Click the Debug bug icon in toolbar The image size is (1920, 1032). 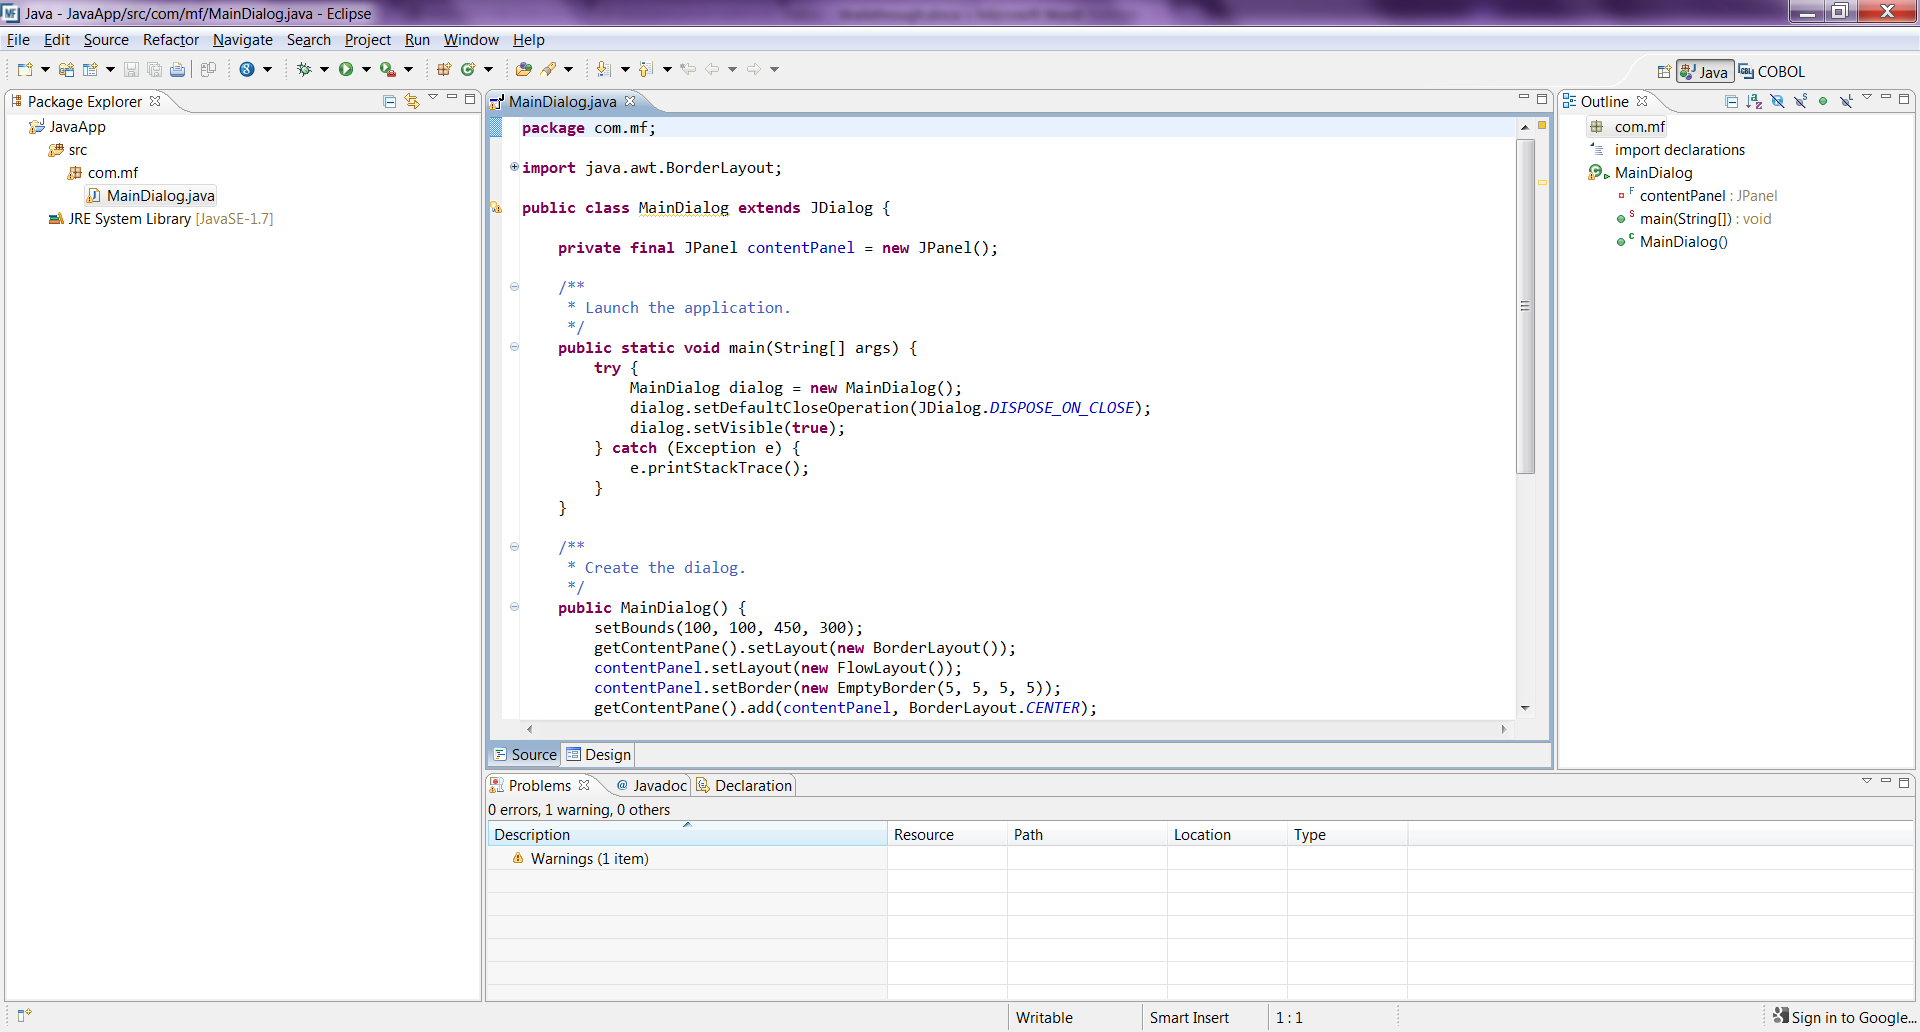(304, 69)
